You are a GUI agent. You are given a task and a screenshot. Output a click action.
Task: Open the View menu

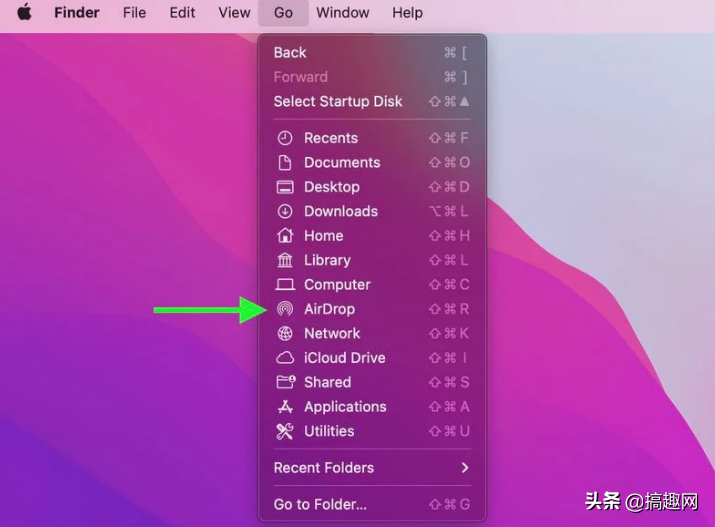point(234,12)
